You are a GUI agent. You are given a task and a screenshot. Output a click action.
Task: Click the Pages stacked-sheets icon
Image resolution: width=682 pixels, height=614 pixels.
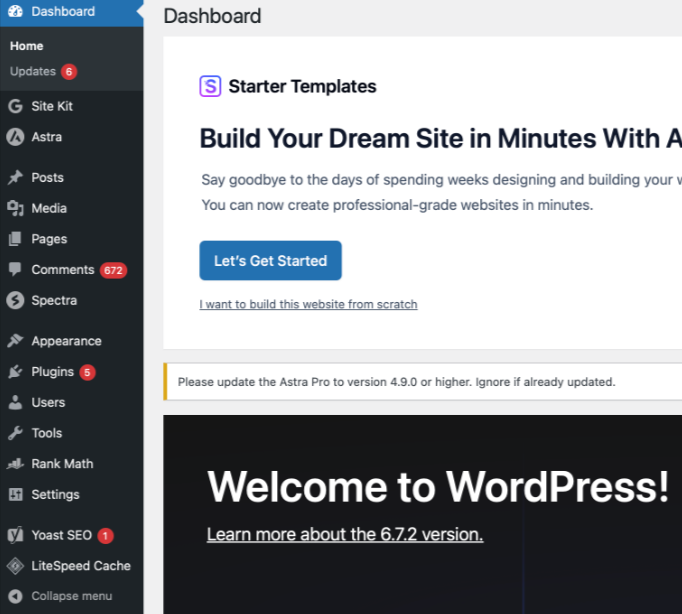(x=15, y=239)
